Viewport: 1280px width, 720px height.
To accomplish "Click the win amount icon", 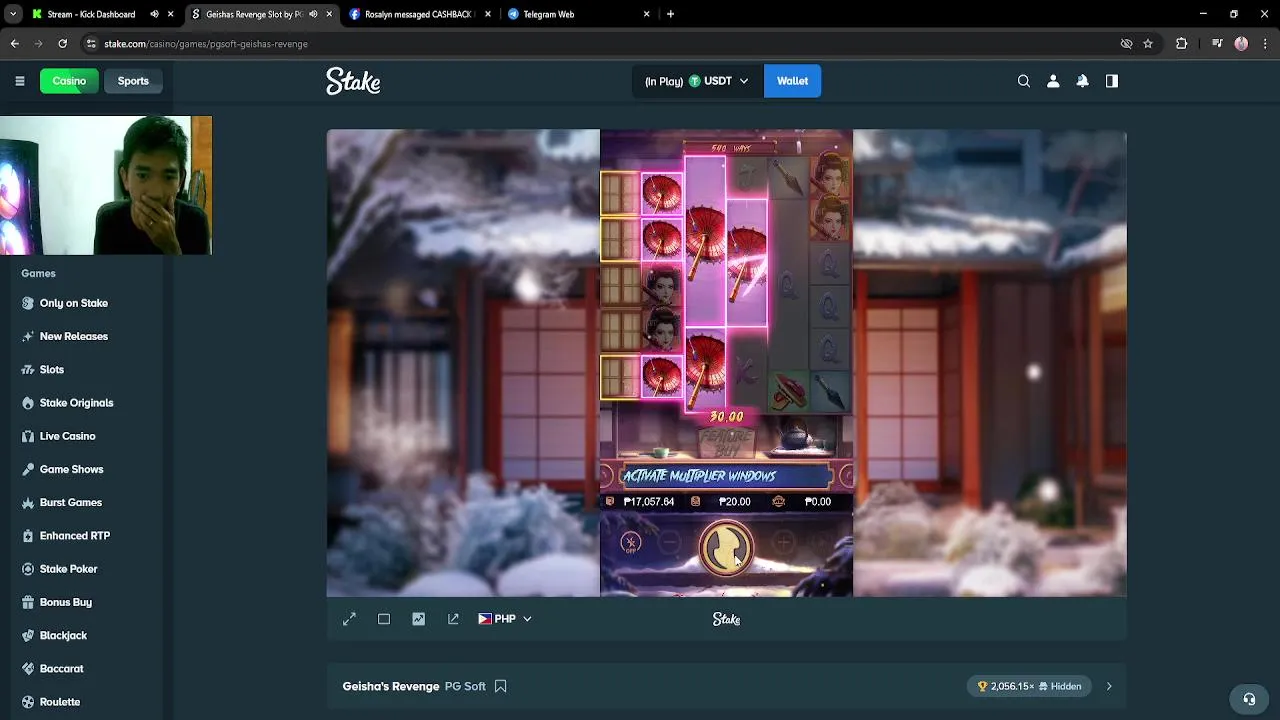I will [779, 502].
